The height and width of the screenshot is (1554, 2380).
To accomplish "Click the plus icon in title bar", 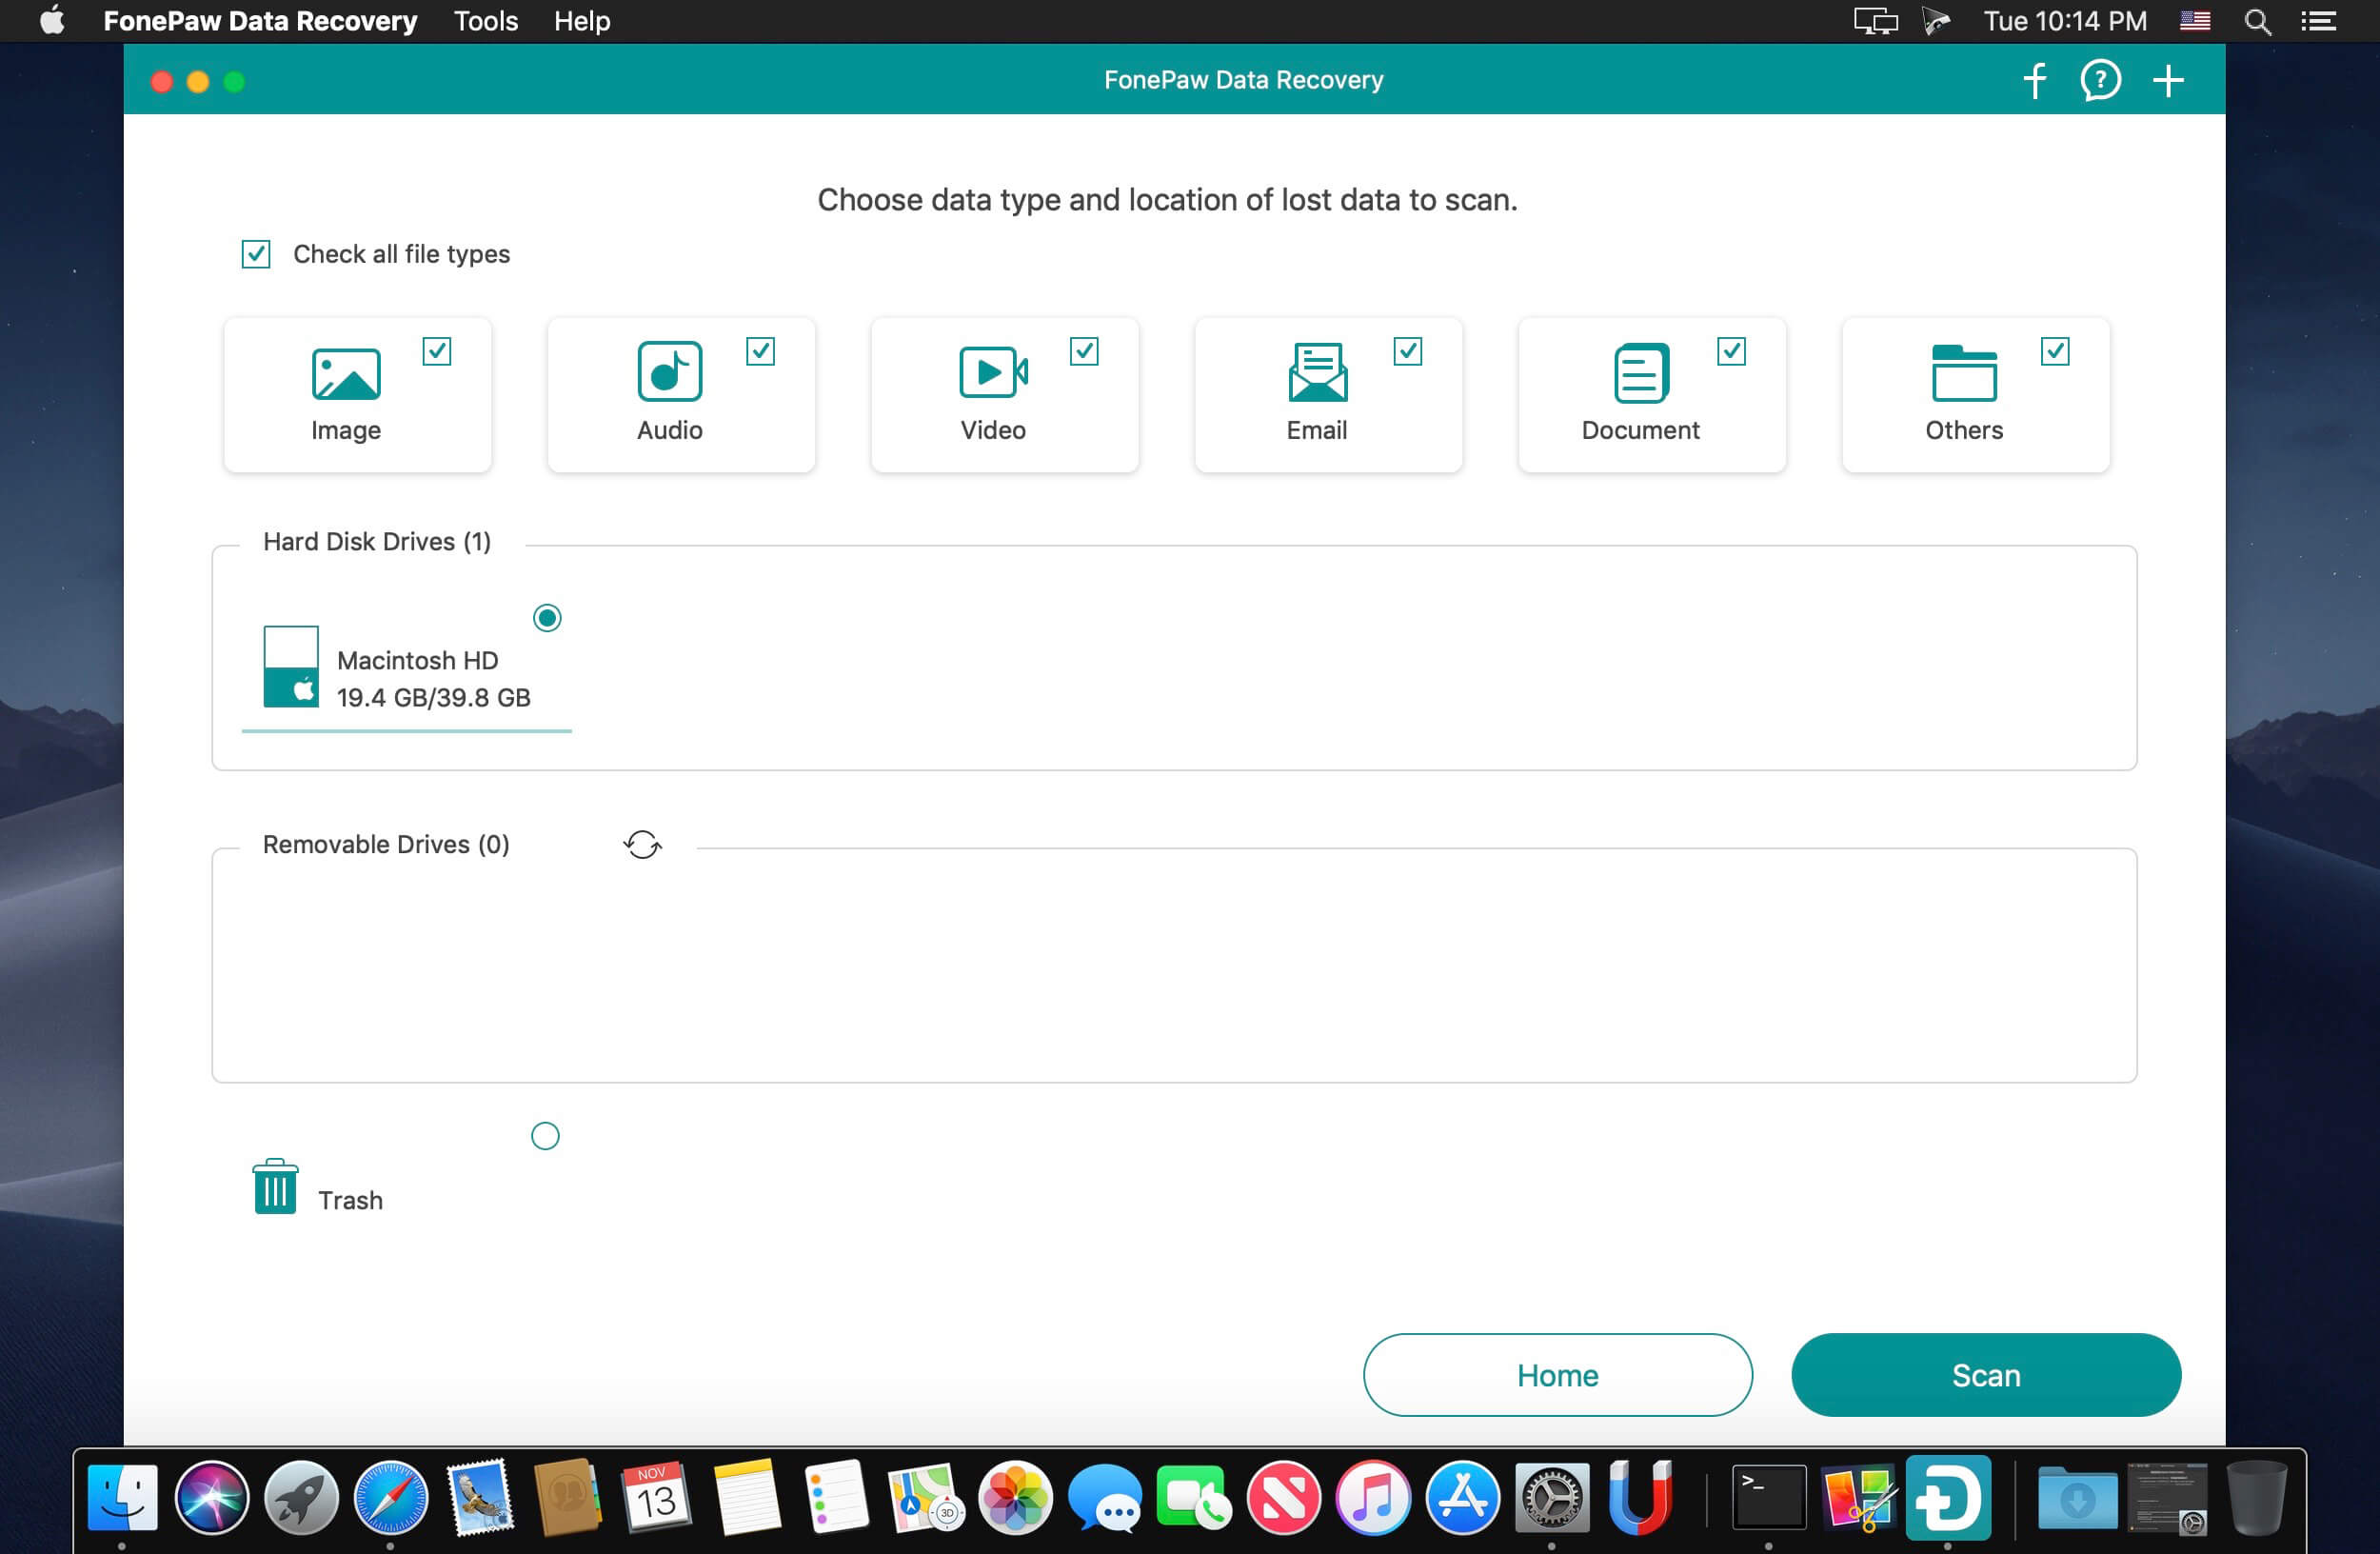I will [2167, 80].
